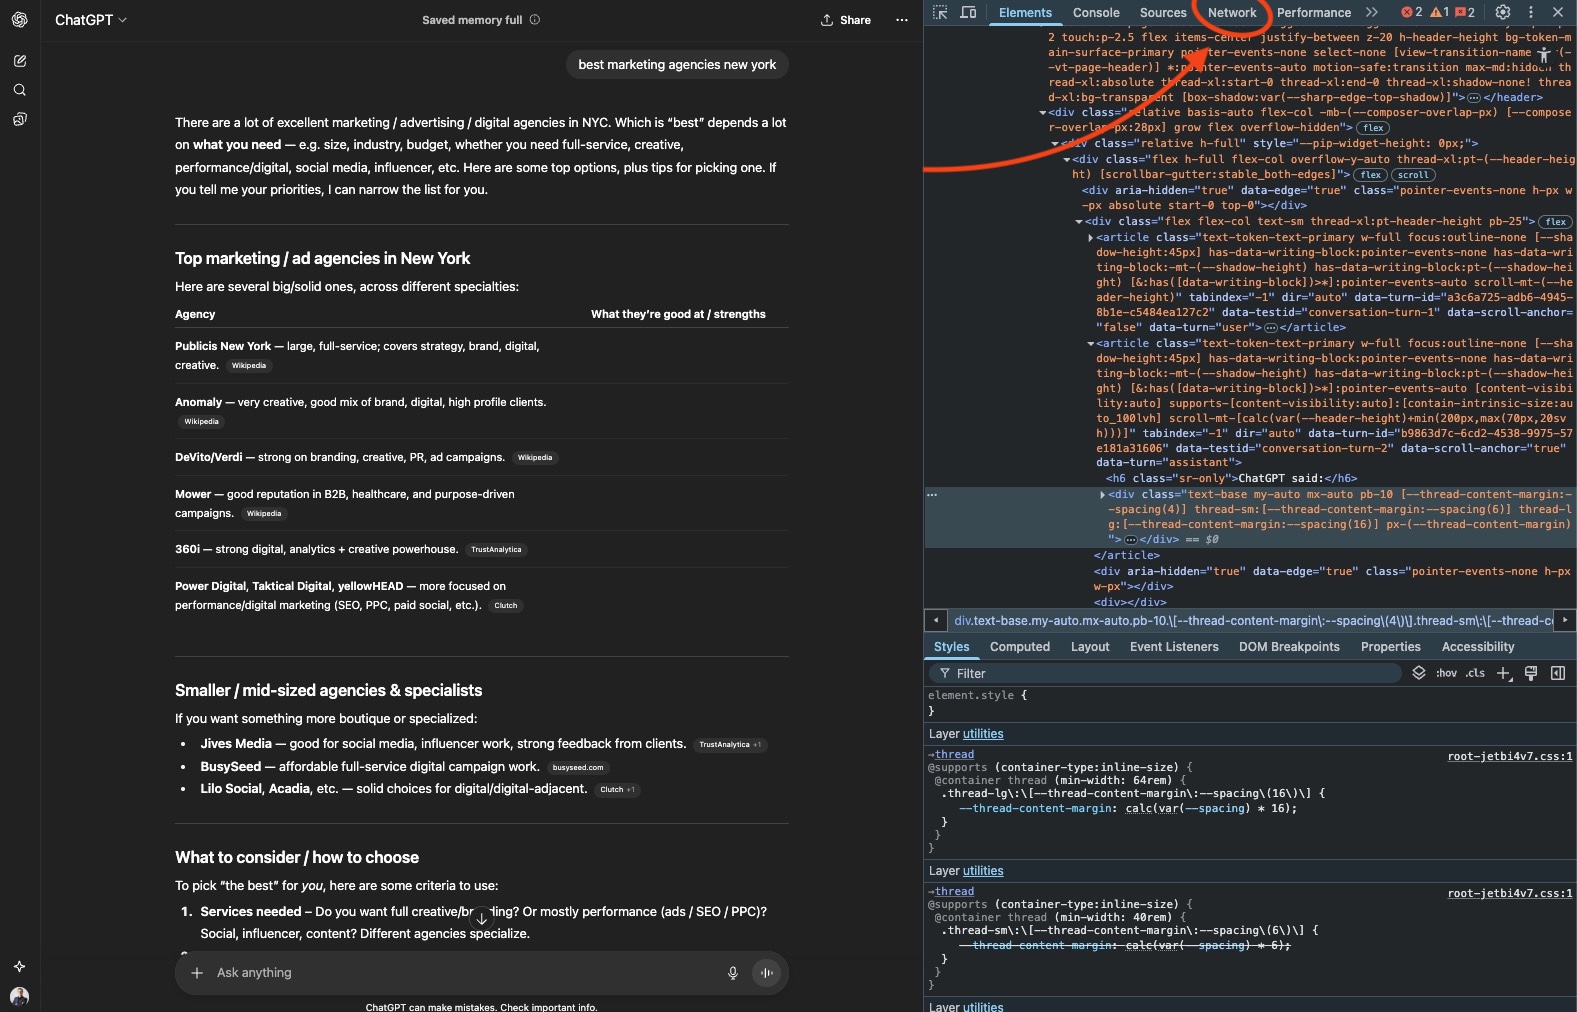1577x1012 pixels.
Task: Open the library icon in the sidebar
Action: pos(20,119)
